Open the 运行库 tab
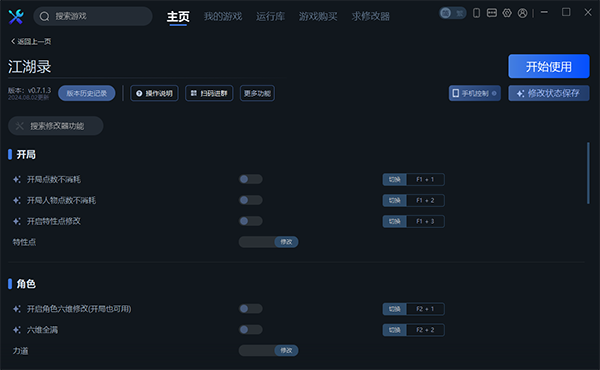This screenshot has height=370, width=600. pyautogui.click(x=271, y=16)
